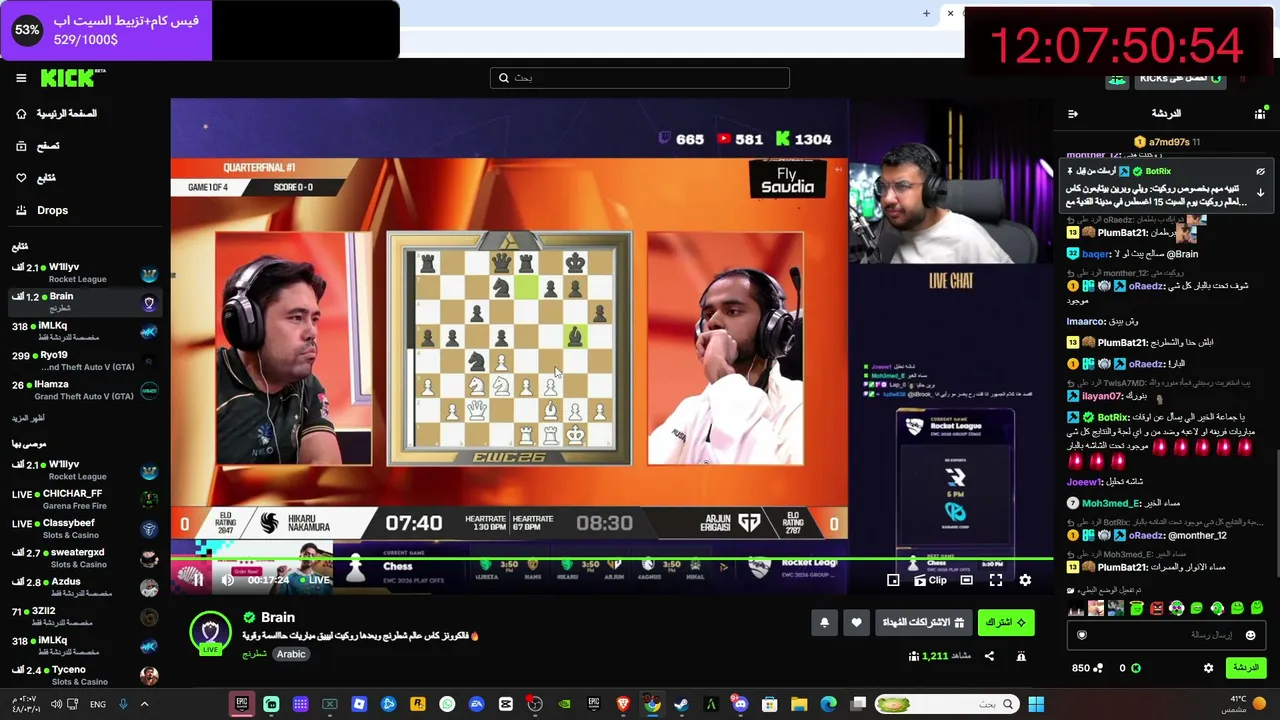Open the 3ZII2 recommended channel
Screen dimensions: 1280x720
coord(85,617)
